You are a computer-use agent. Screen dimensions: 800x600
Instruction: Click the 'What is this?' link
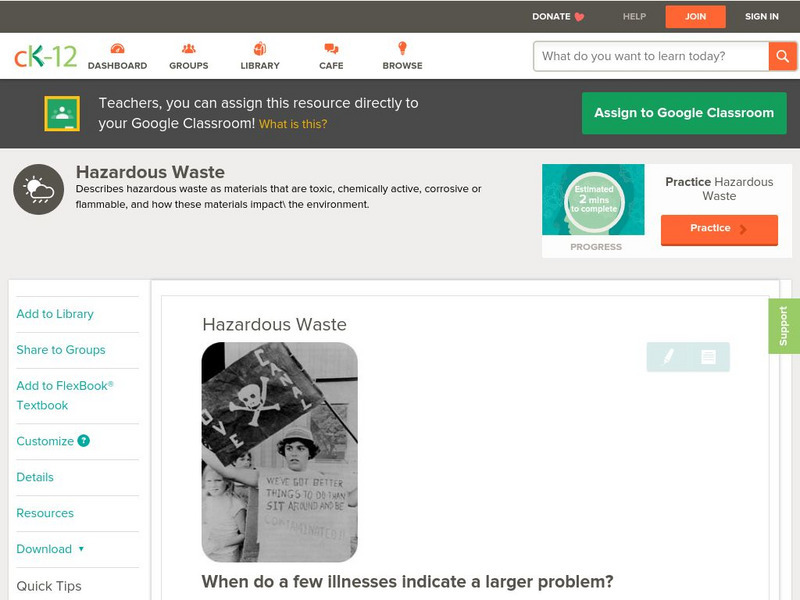(x=293, y=124)
